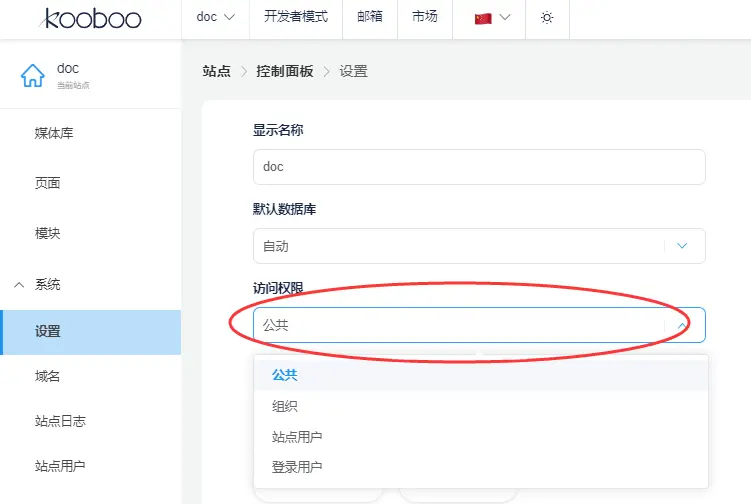Click the 控制面板 breadcrumb link
The image size is (751, 504).
pyautogui.click(x=284, y=71)
